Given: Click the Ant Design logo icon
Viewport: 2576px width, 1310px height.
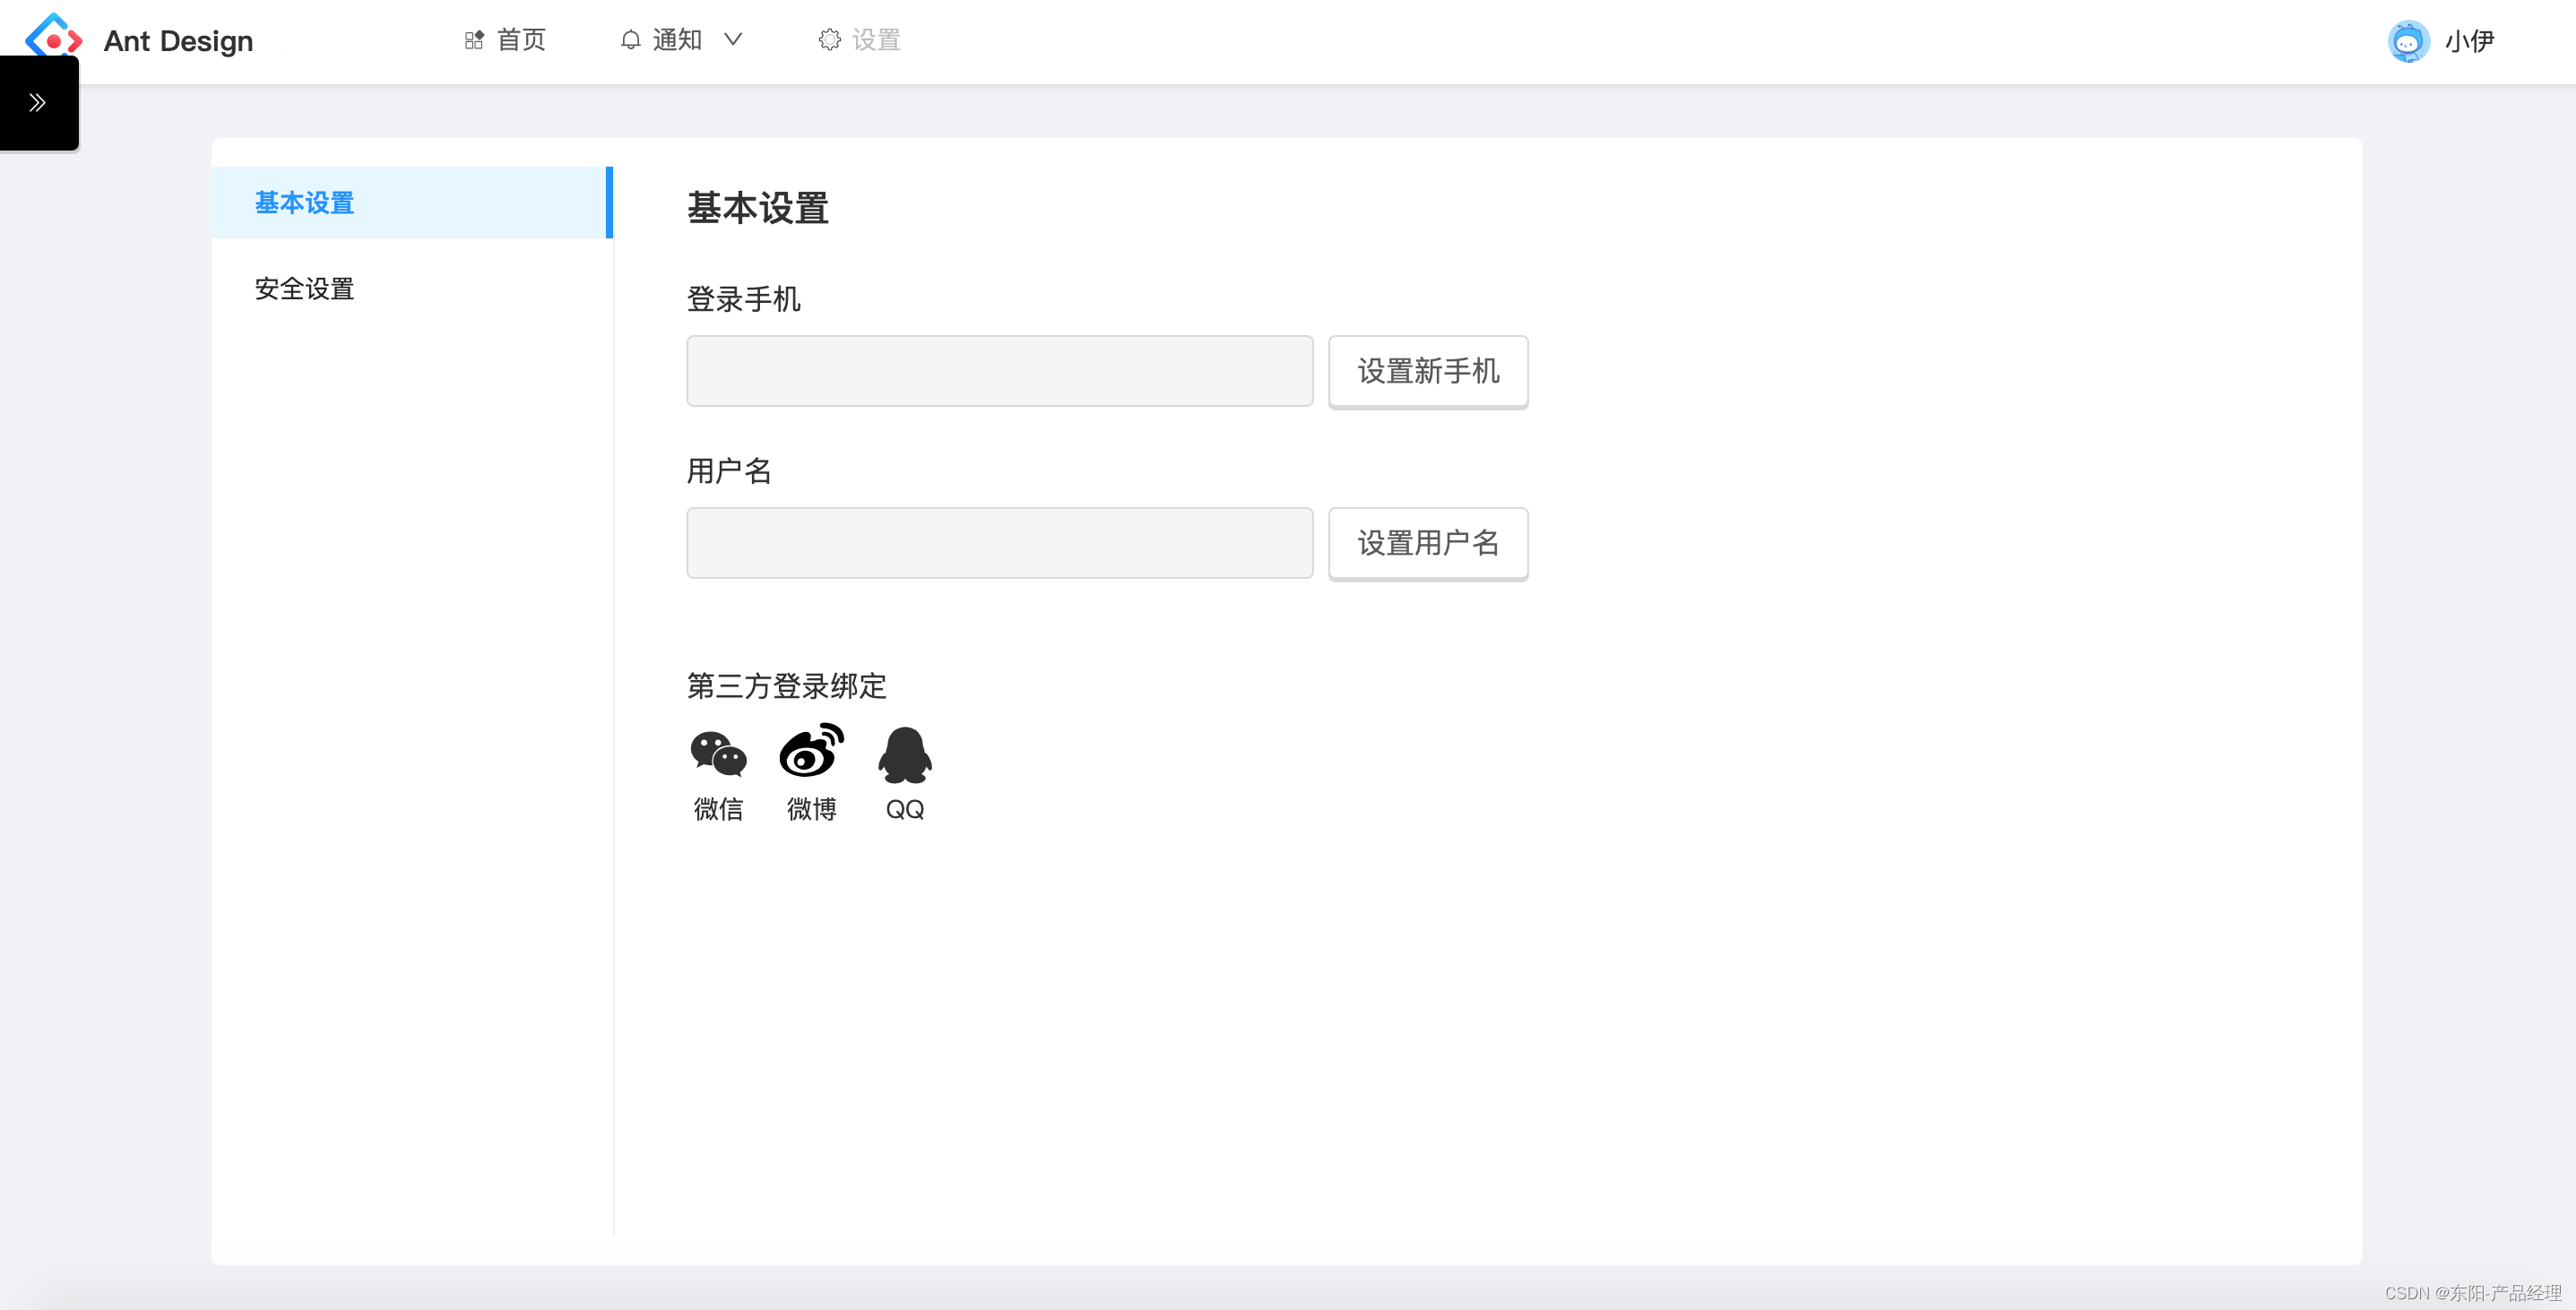Looking at the screenshot, I should pos(53,38).
